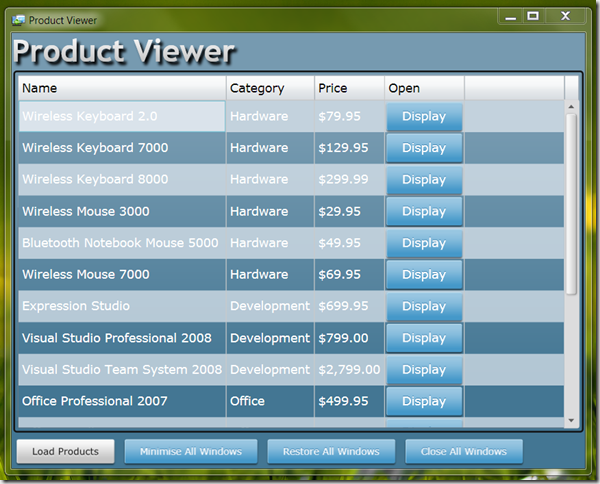Display Wireless Mouse 7000 product
This screenshot has width=600, height=484.
pos(424,274)
